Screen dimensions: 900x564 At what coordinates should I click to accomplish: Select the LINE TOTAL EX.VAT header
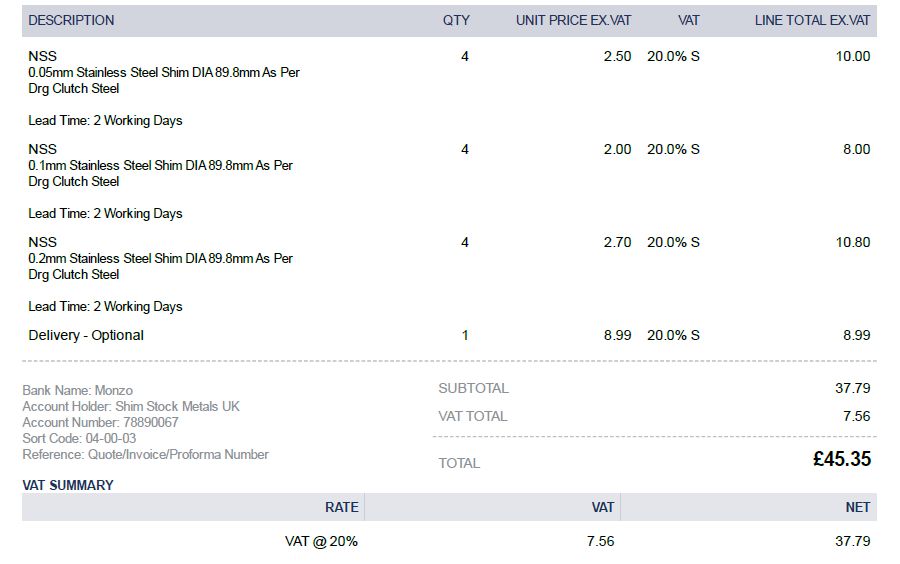pyautogui.click(x=812, y=20)
